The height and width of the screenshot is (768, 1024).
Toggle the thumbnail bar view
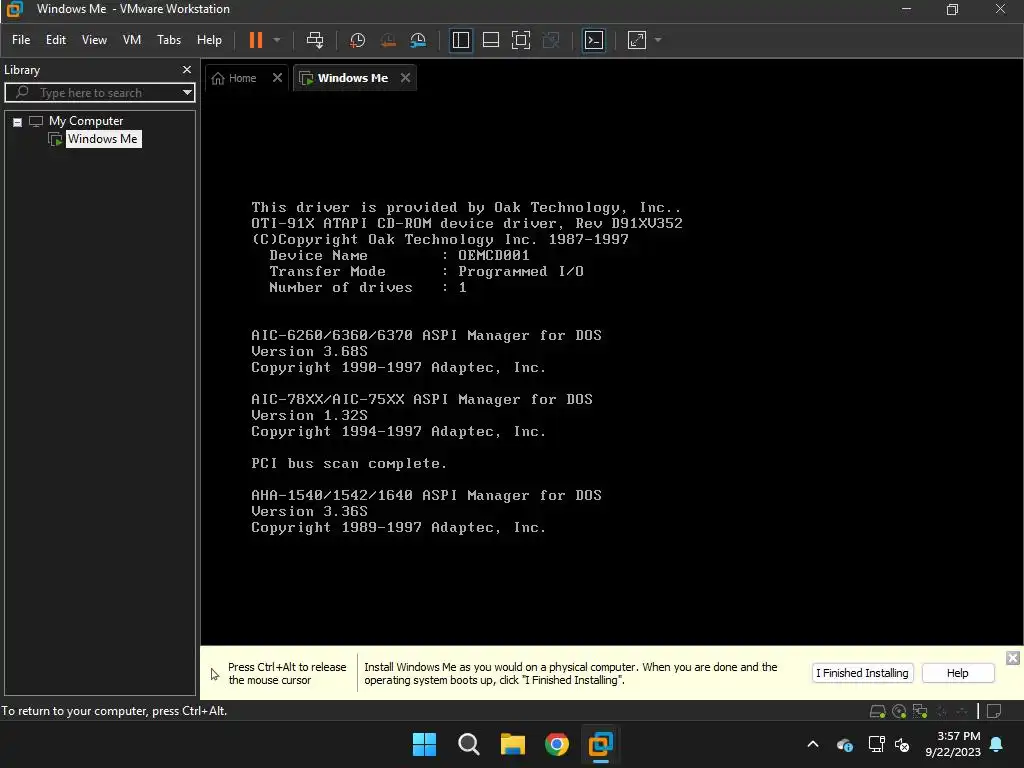pyautogui.click(x=490, y=40)
